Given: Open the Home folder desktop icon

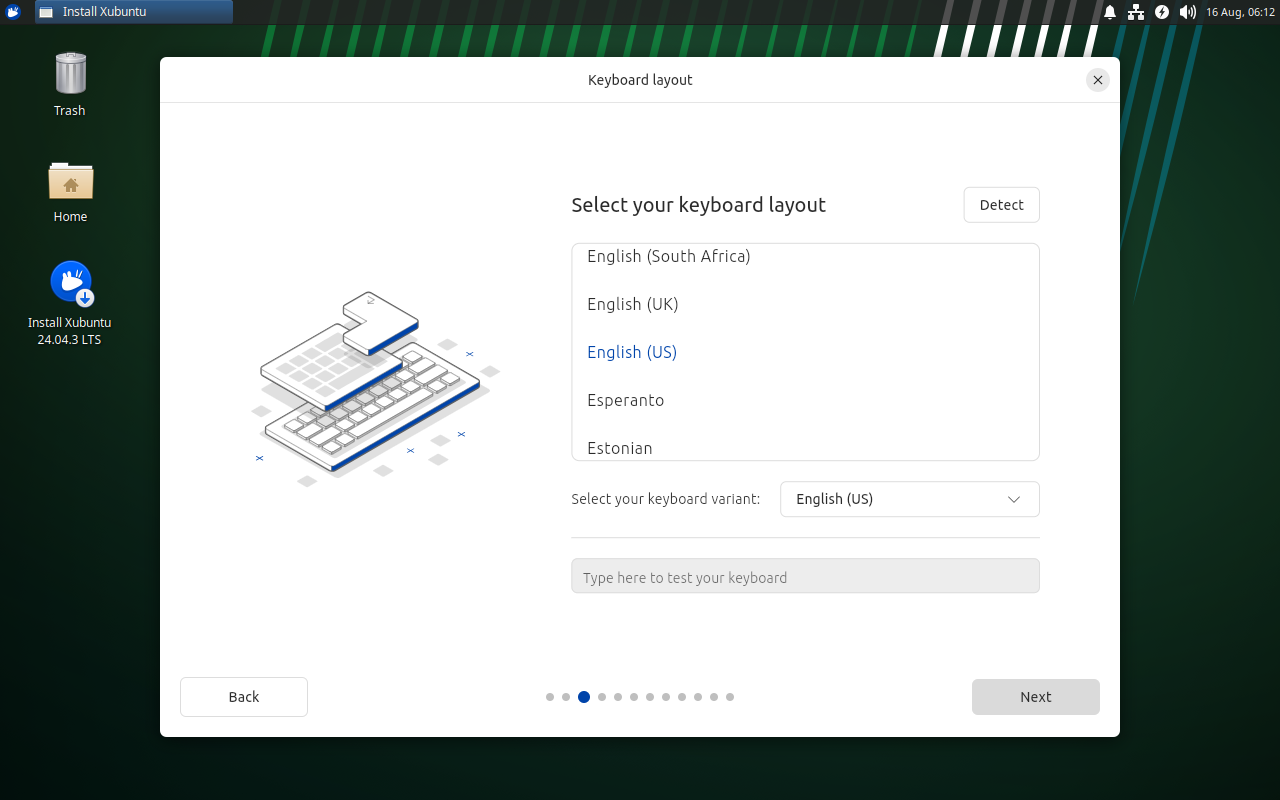Looking at the screenshot, I should pyautogui.click(x=70, y=191).
